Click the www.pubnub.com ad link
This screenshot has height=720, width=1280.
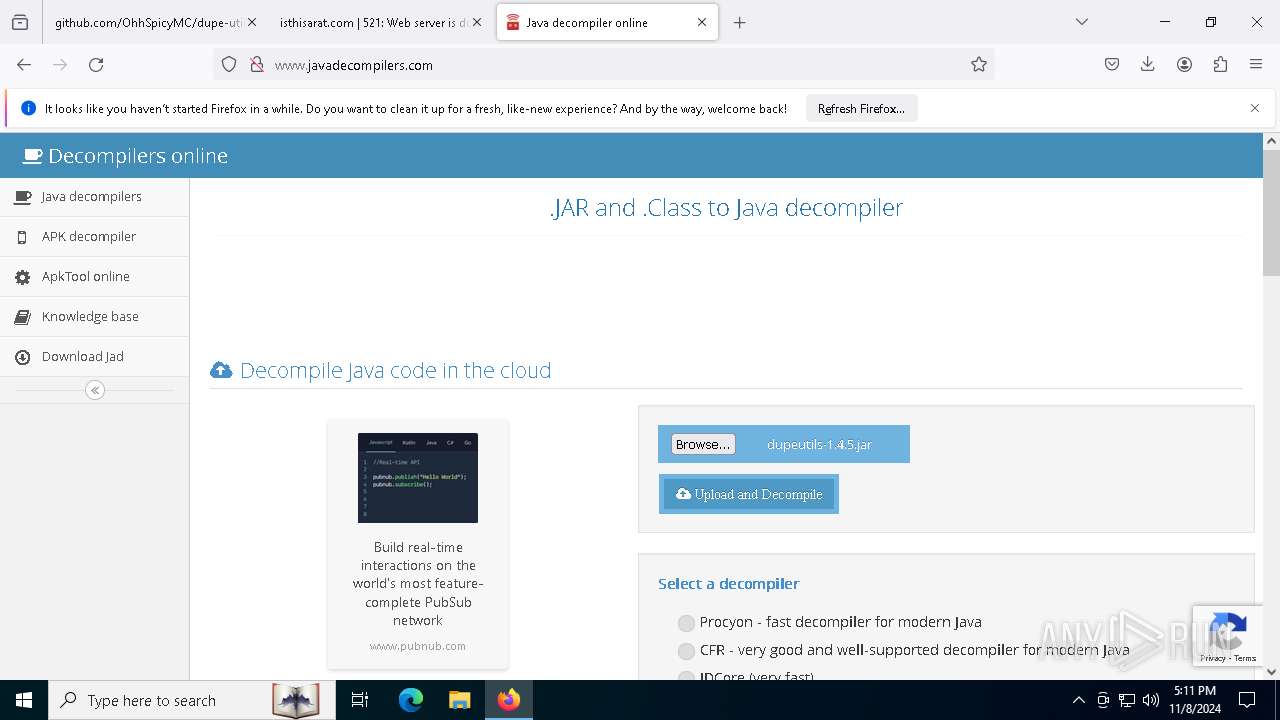(x=418, y=646)
